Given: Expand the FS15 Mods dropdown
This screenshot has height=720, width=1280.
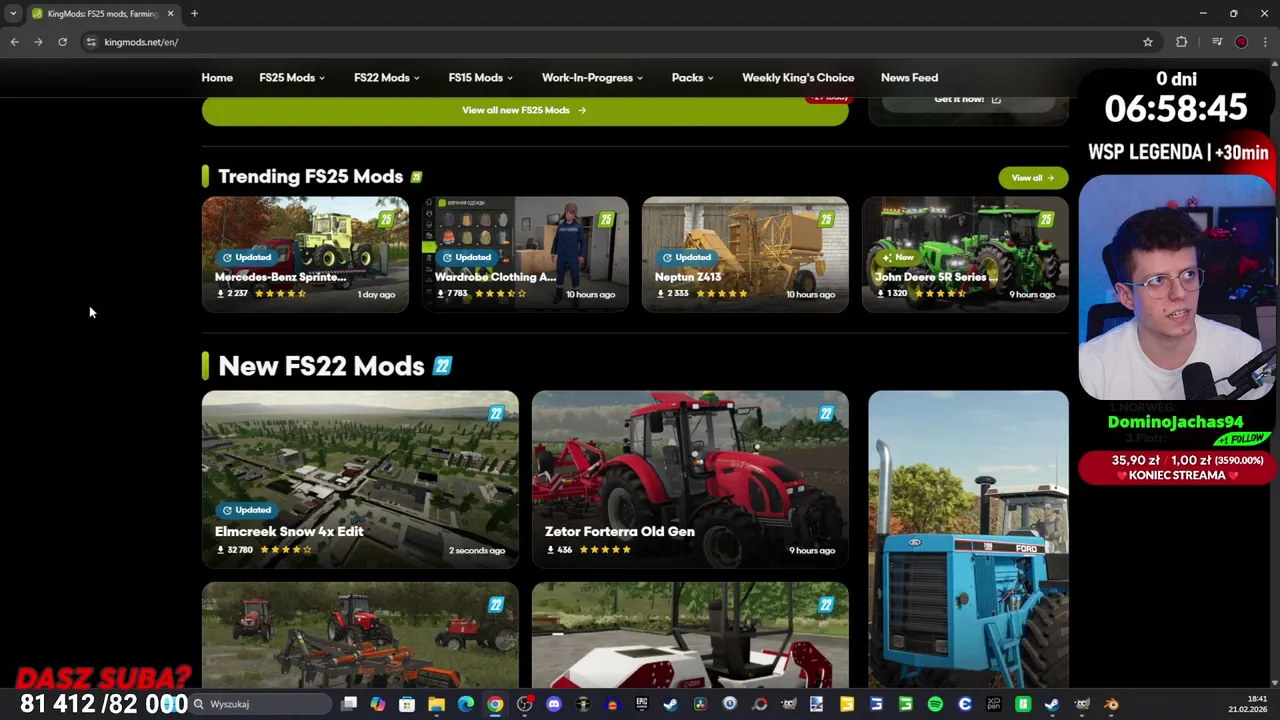Looking at the screenshot, I should click(480, 77).
